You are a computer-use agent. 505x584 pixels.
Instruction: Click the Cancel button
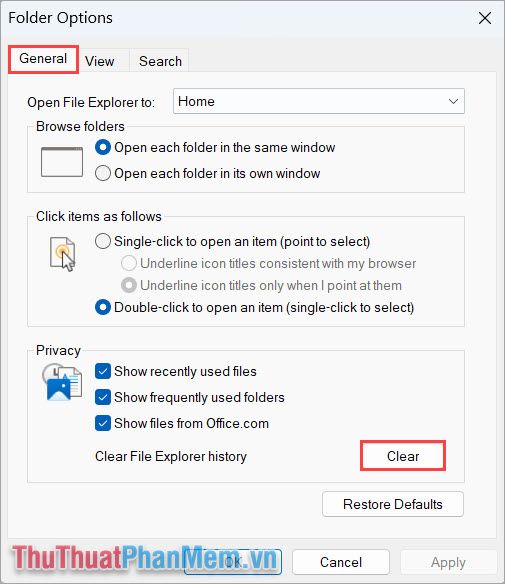[x=341, y=562]
